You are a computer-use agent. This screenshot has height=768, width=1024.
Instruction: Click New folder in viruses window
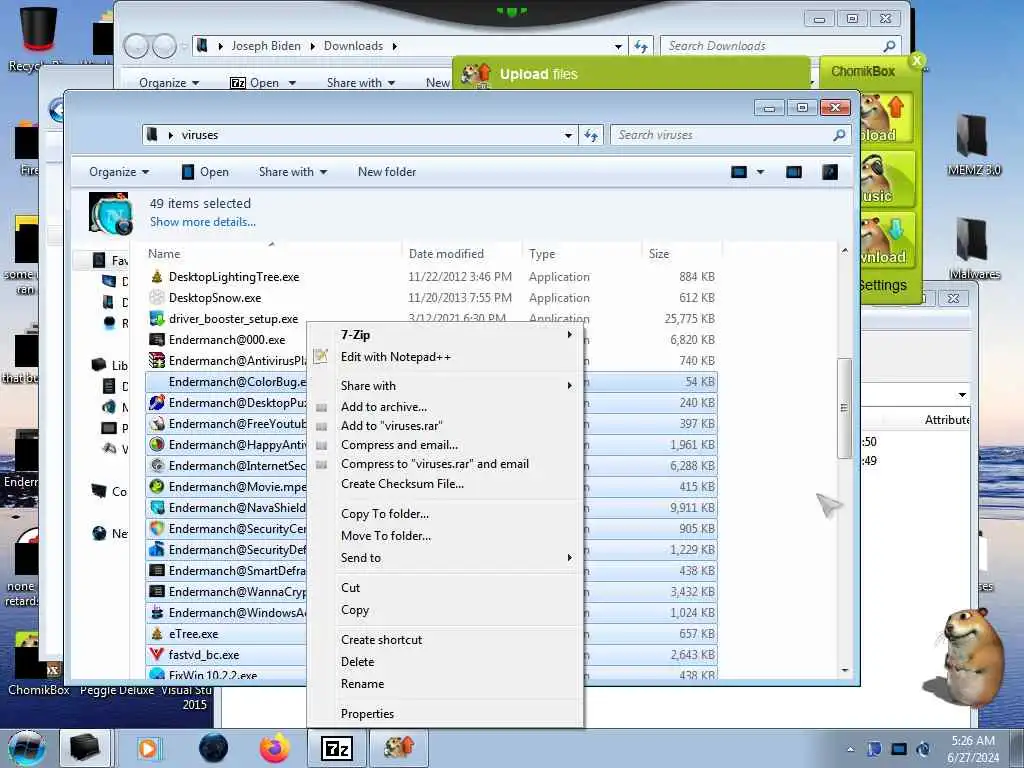(387, 172)
